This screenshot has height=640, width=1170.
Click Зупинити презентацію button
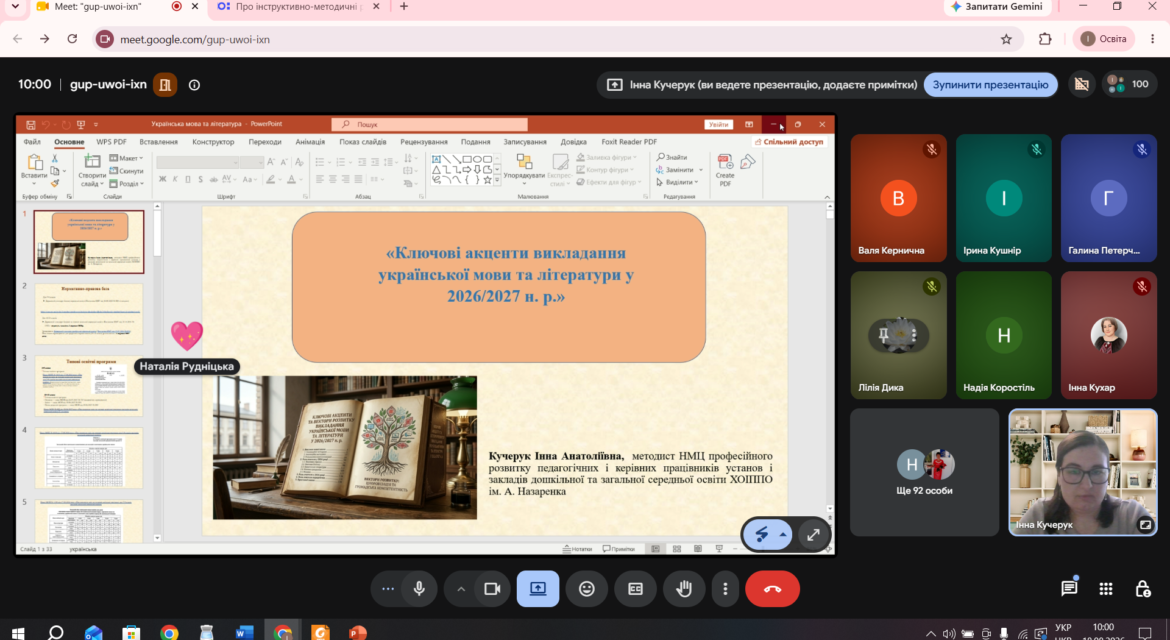coord(990,84)
